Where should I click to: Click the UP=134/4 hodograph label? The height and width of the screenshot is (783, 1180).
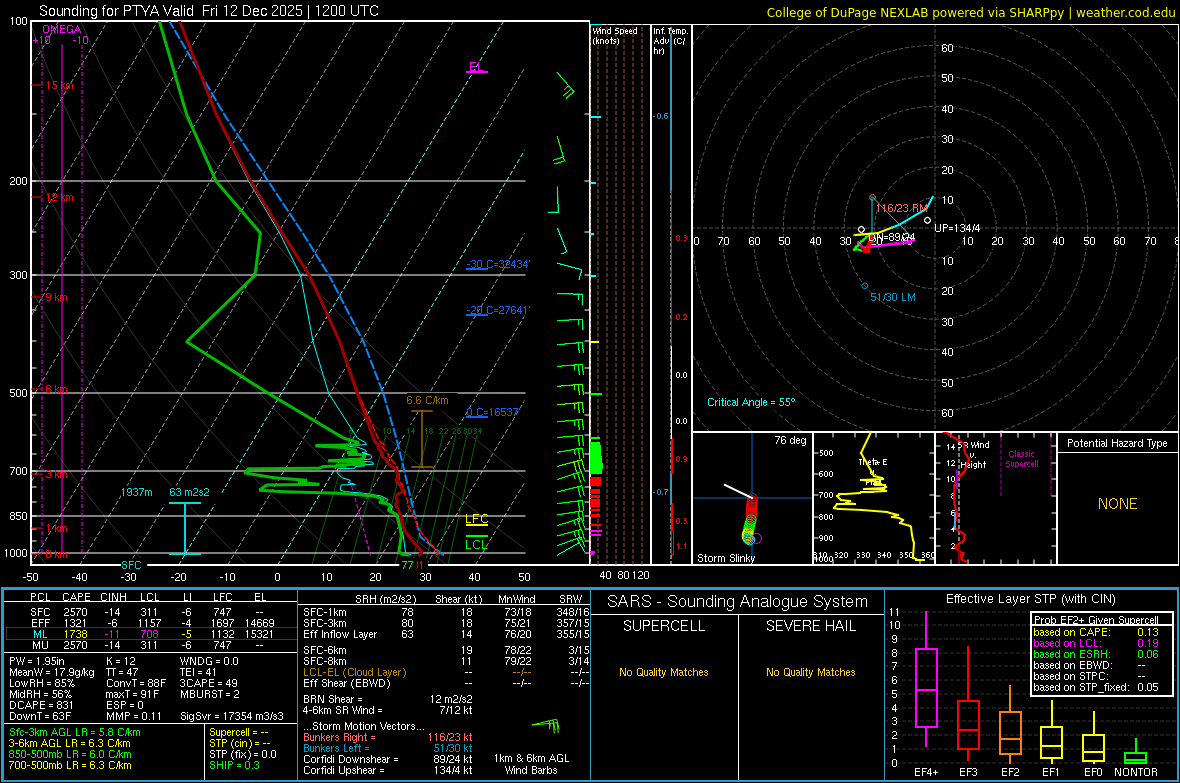[x=956, y=228]
